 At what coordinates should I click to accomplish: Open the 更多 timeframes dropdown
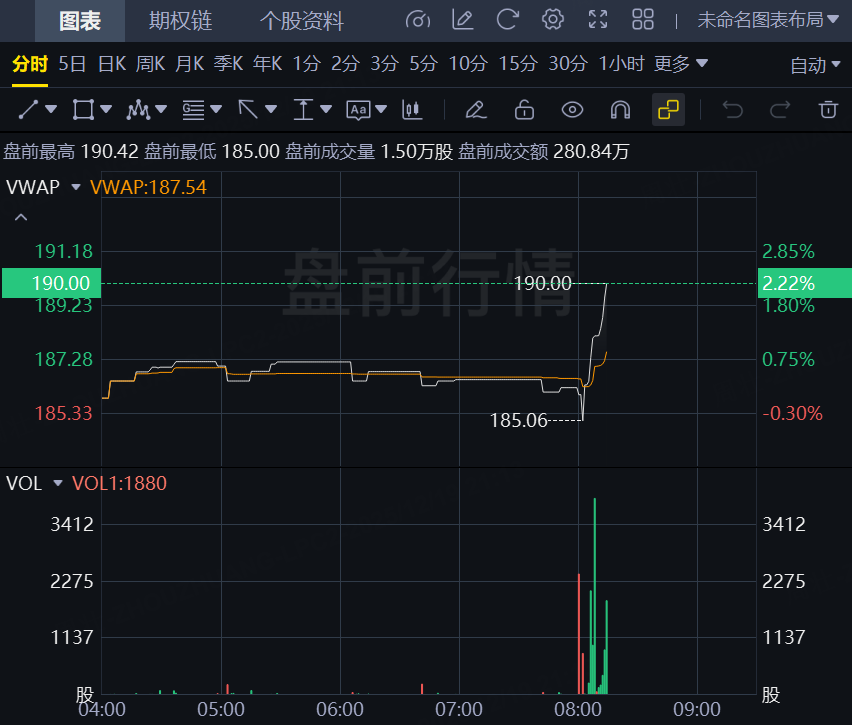[x=680, y=64]
